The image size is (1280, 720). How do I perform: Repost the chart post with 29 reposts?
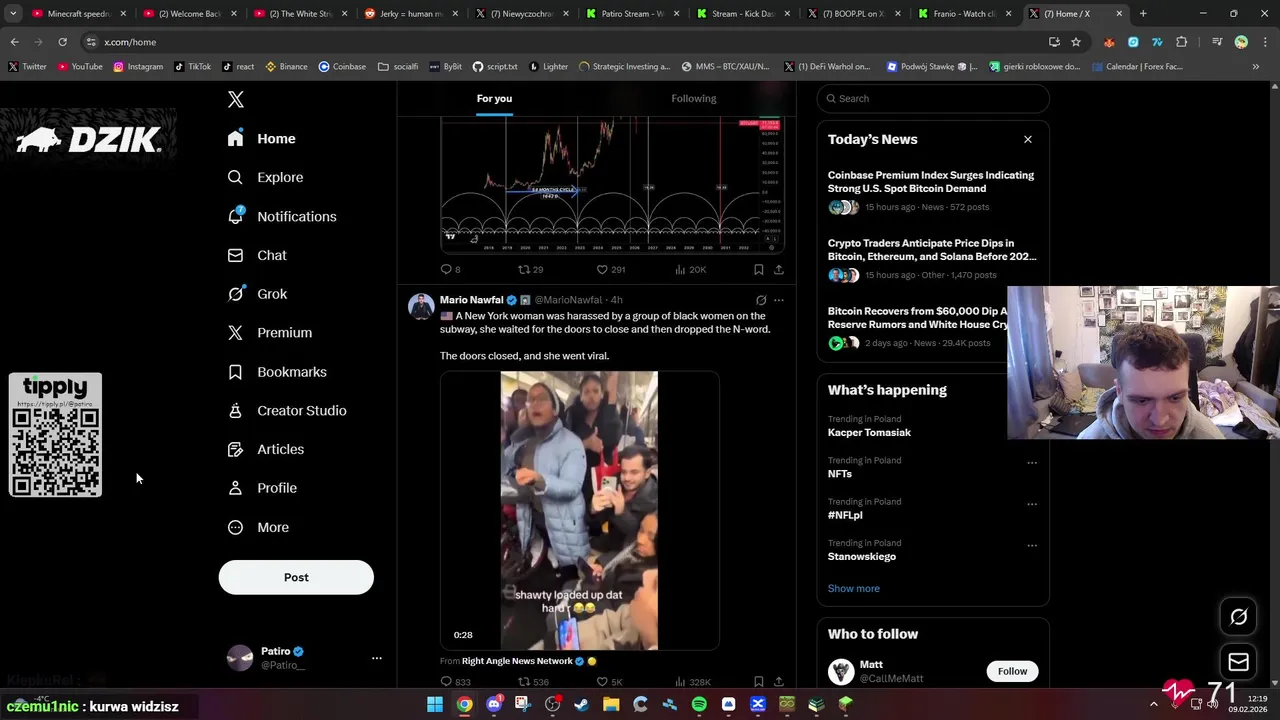click(x=530, y=269)
